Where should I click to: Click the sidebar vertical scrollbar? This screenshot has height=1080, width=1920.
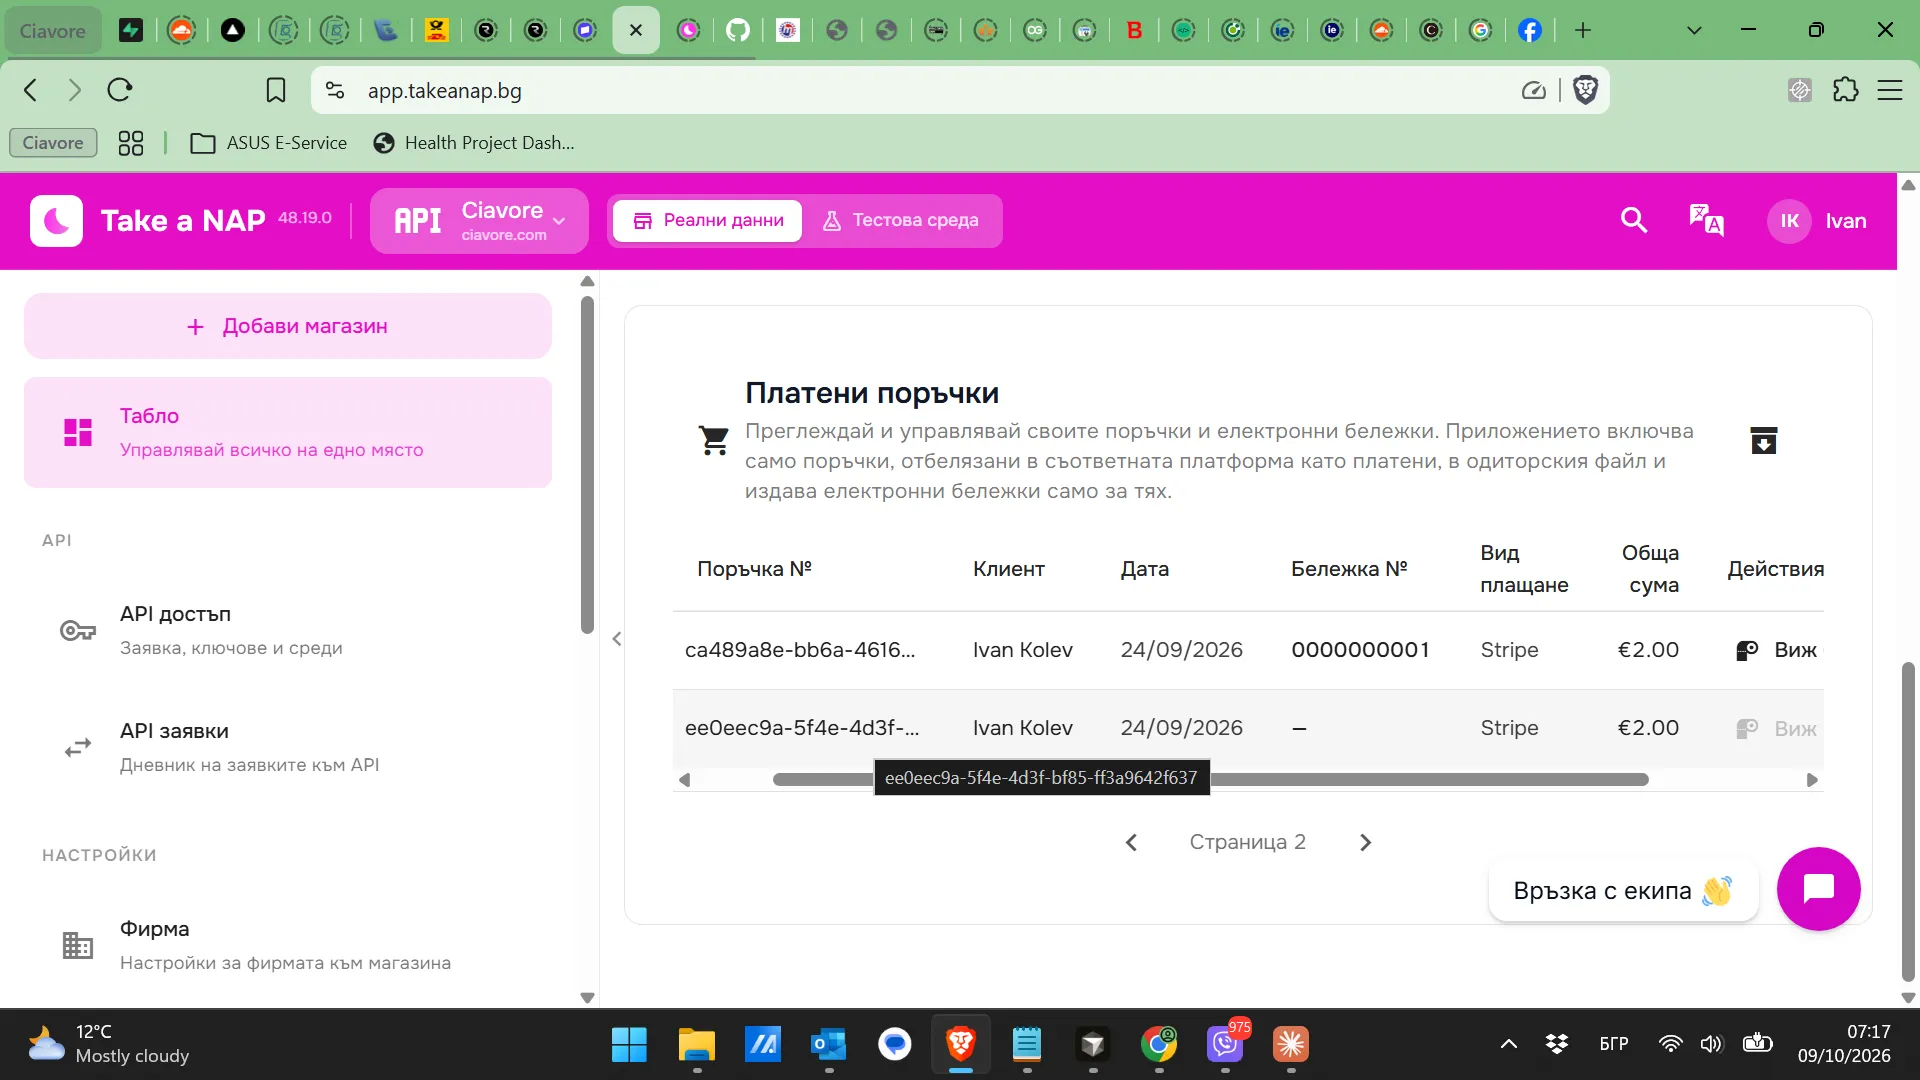click(587, 465)
